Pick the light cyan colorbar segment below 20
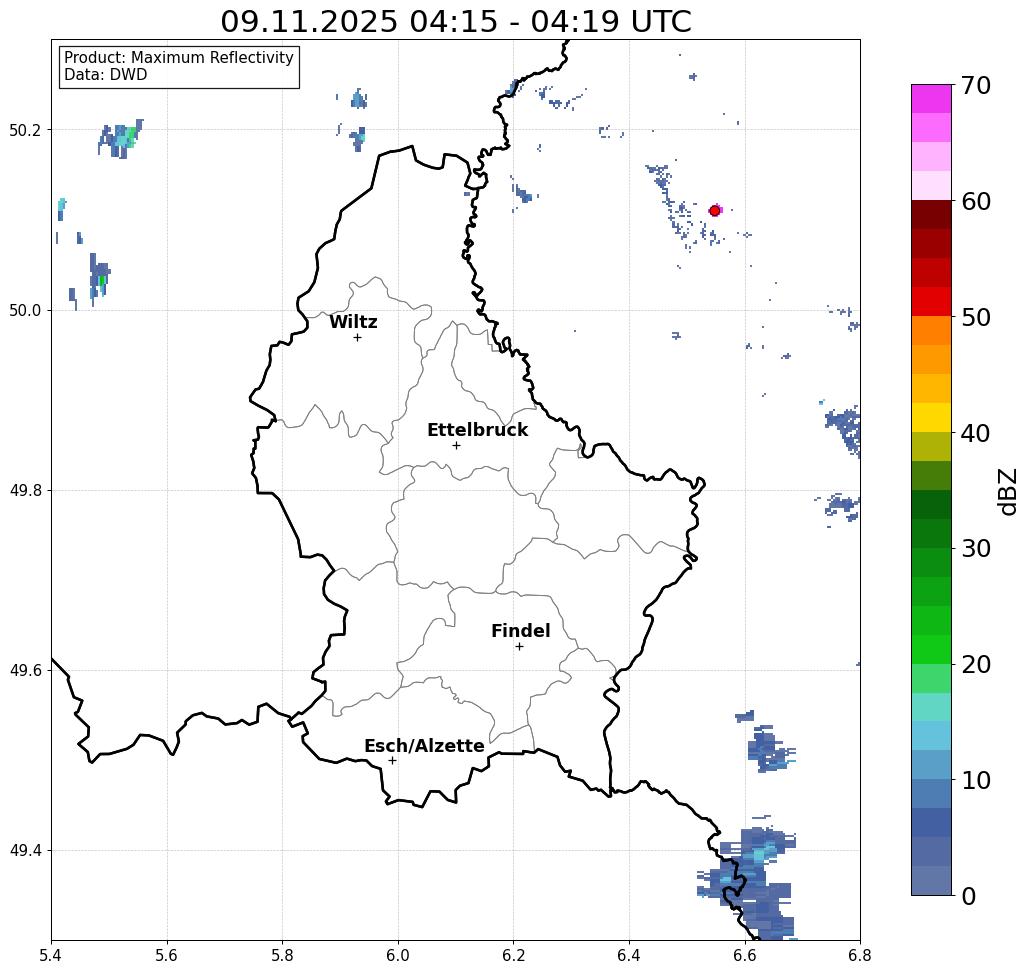 pyautogui.click(x=931, y=707)
